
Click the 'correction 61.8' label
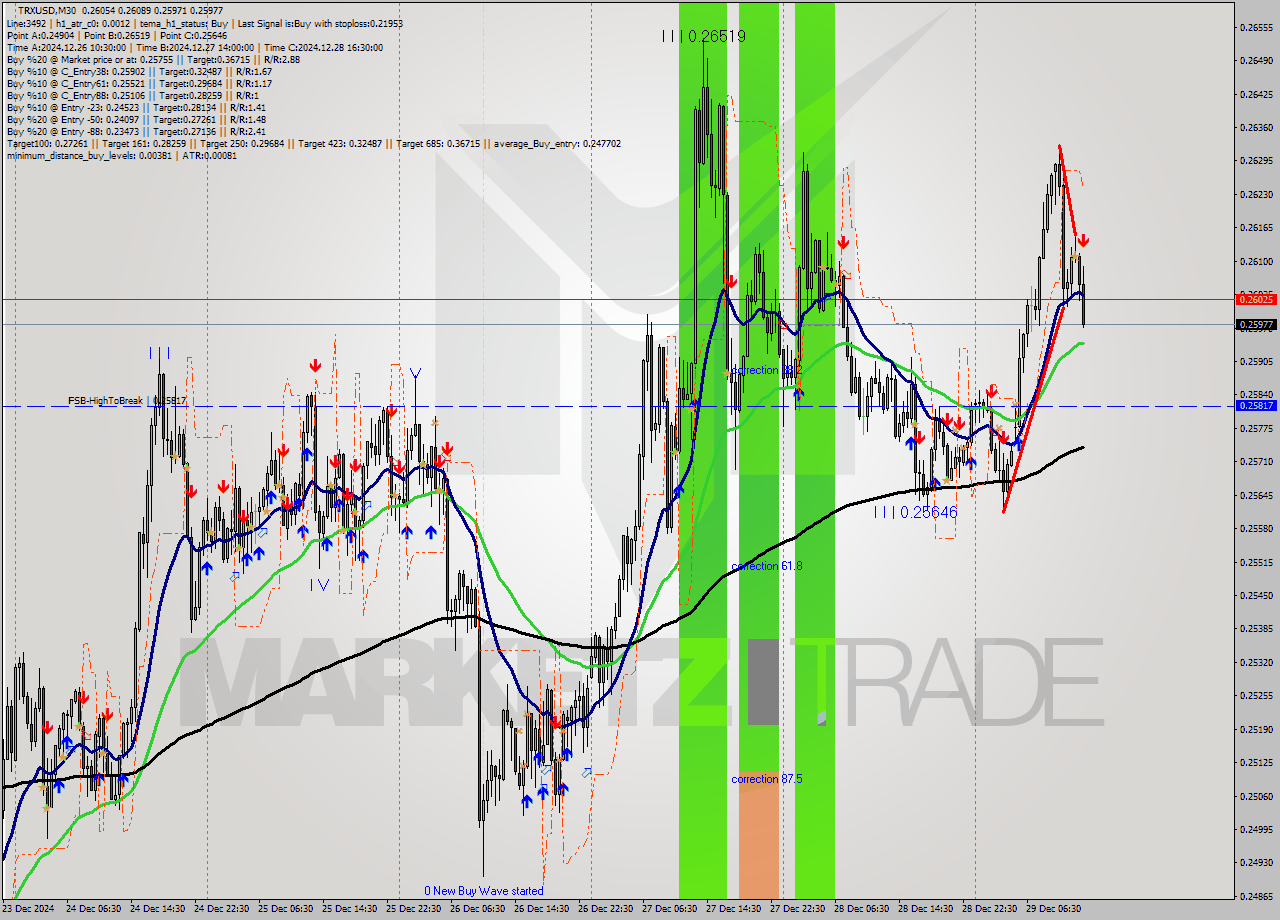click(766, 566)
